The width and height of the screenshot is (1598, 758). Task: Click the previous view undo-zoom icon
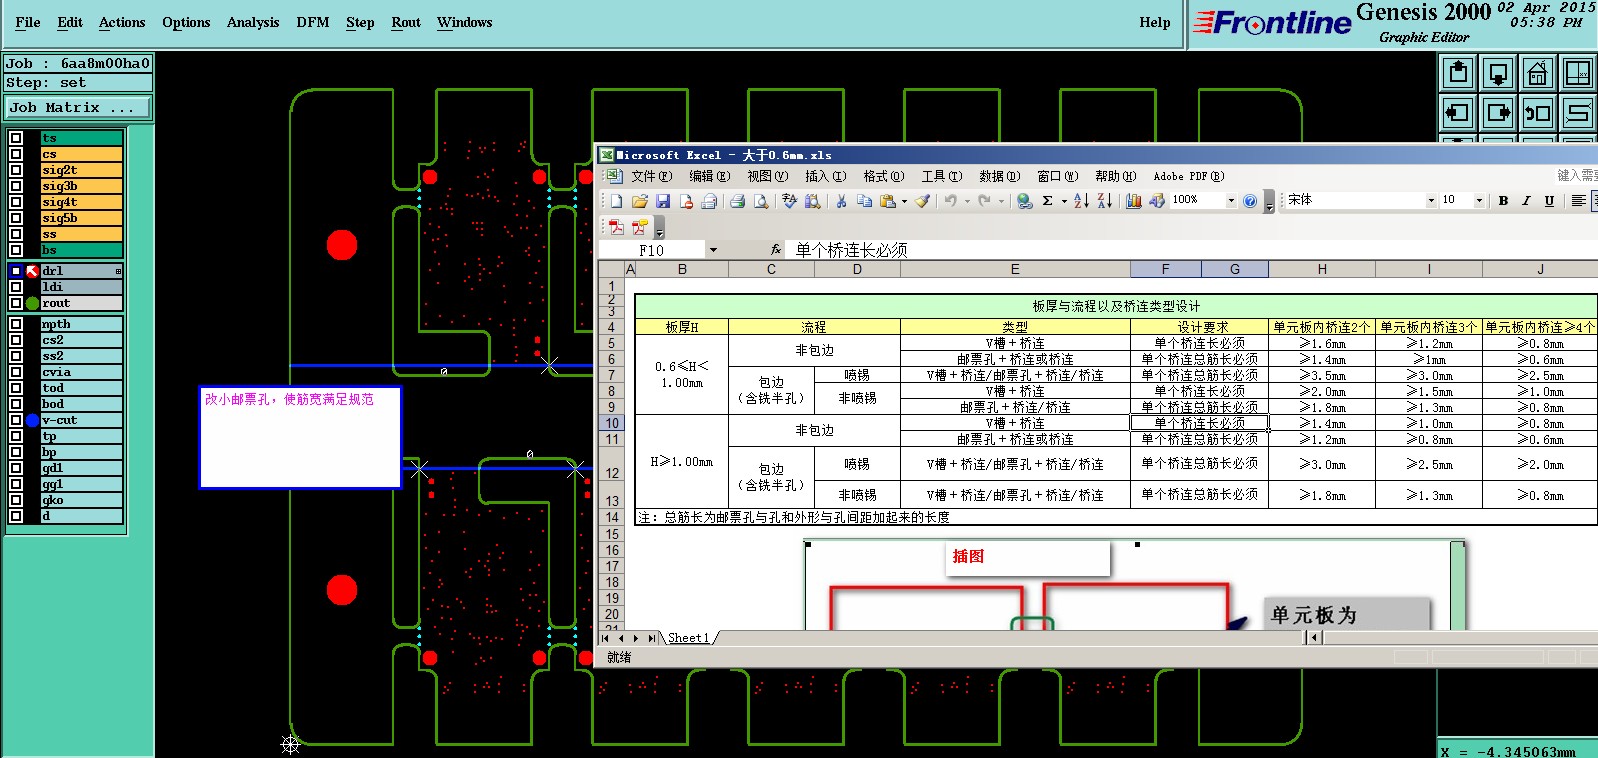[x=1538, y=112]
